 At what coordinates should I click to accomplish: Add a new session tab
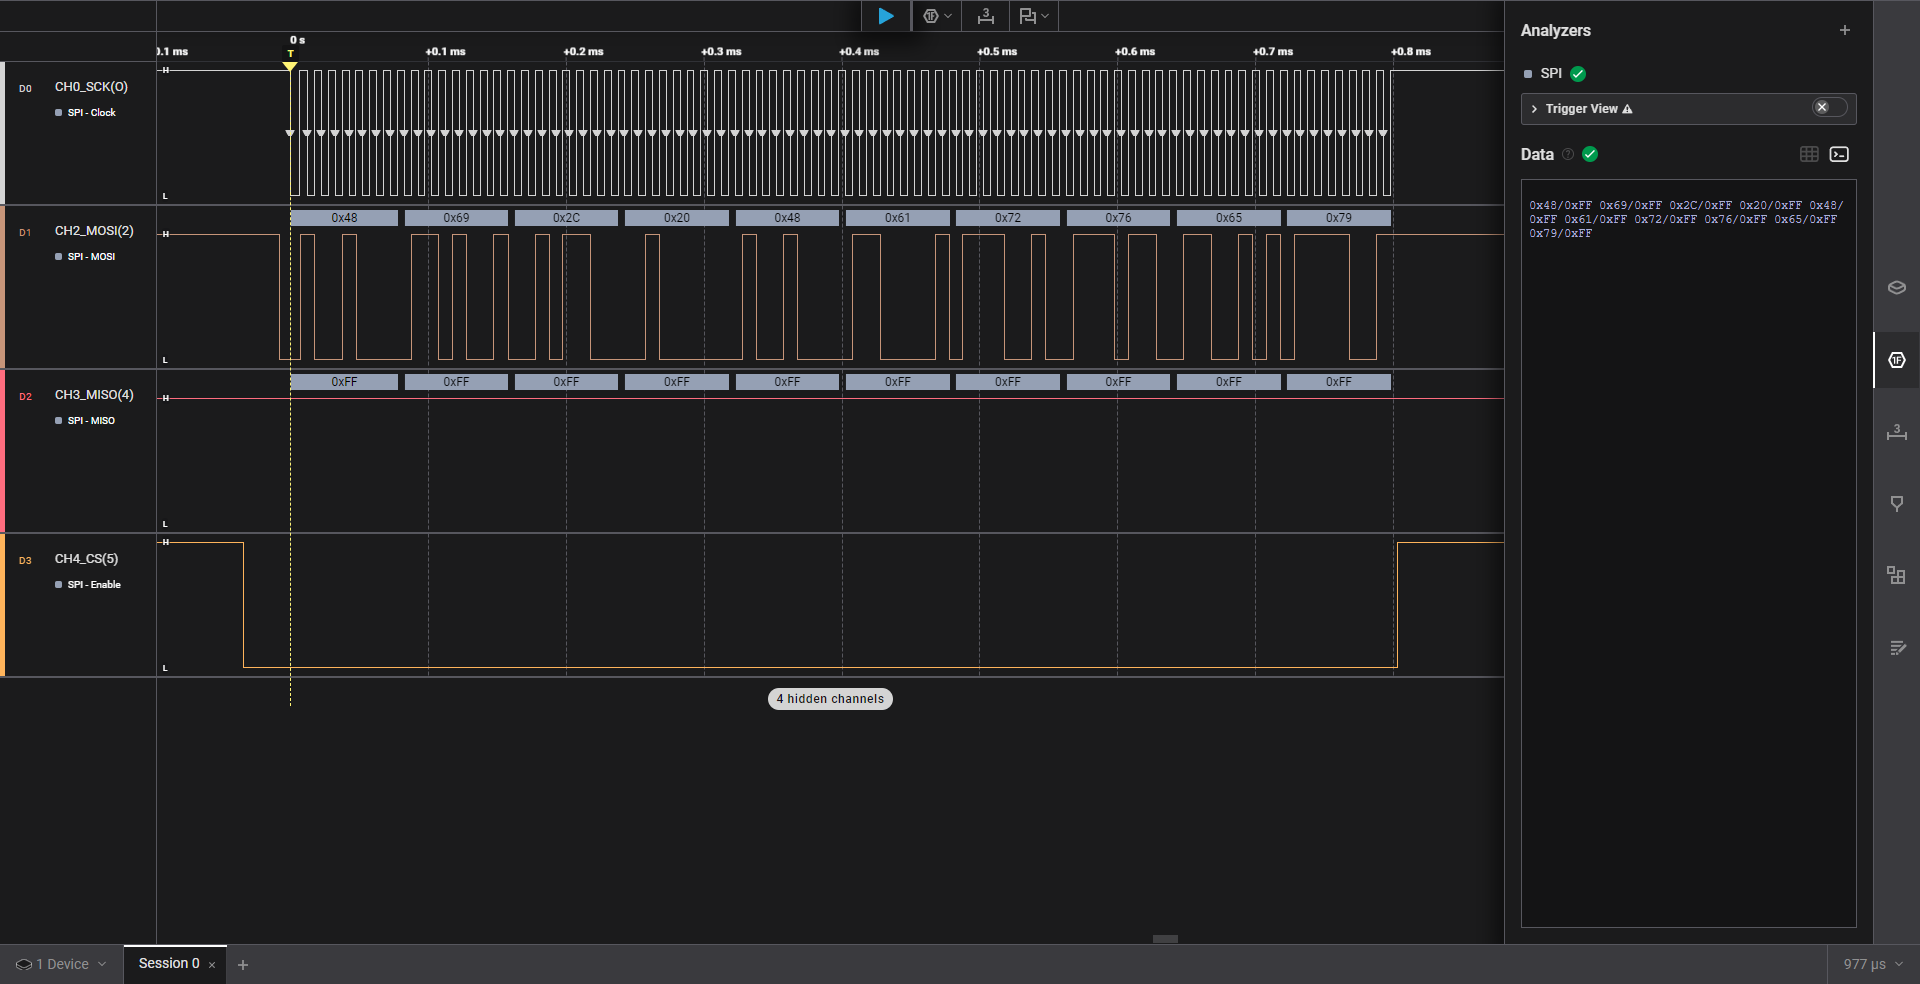(x=243, y=965)
